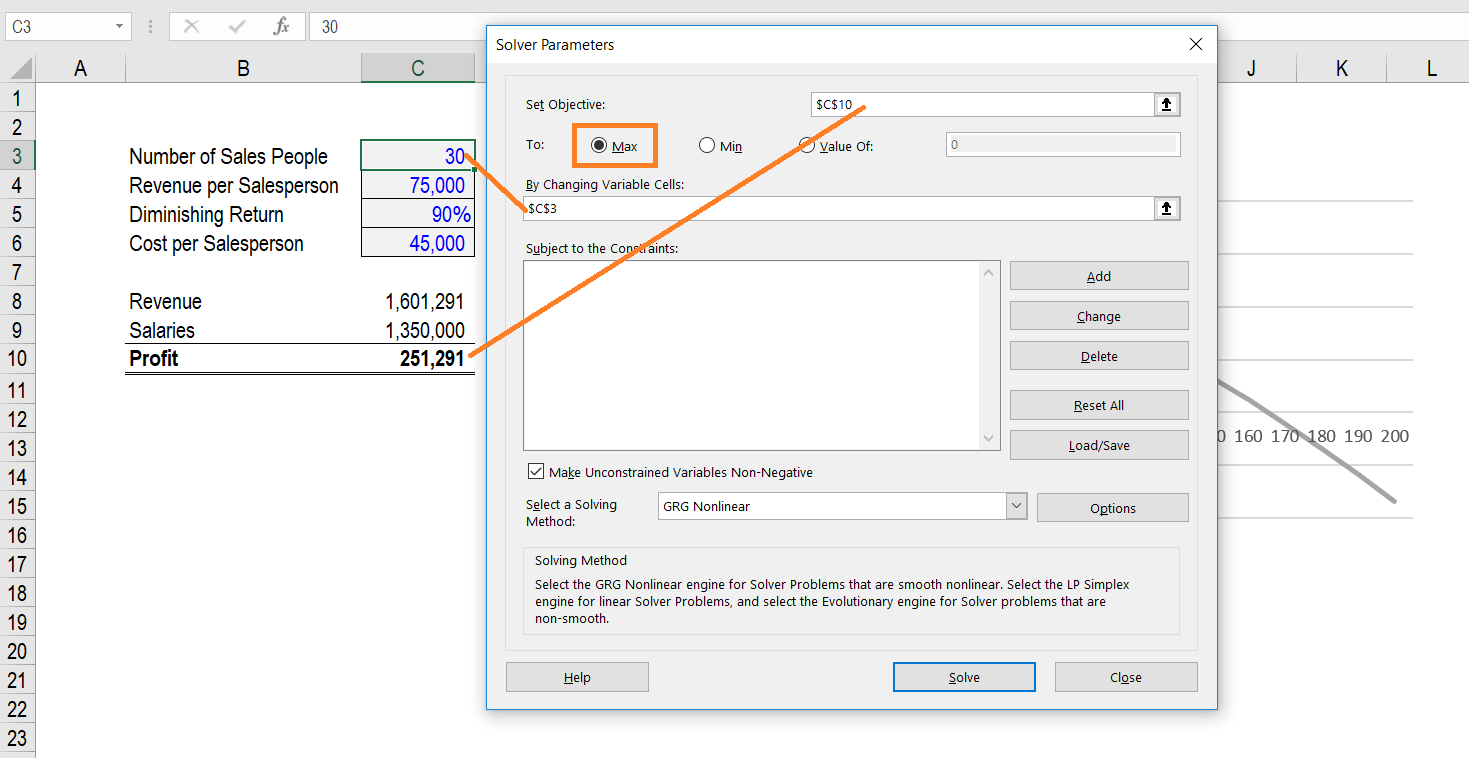The height and width of the screenshot is (758, 1469).
Task: Click the select-all corner triangle of the sheet
Action: tap(18, 68)
